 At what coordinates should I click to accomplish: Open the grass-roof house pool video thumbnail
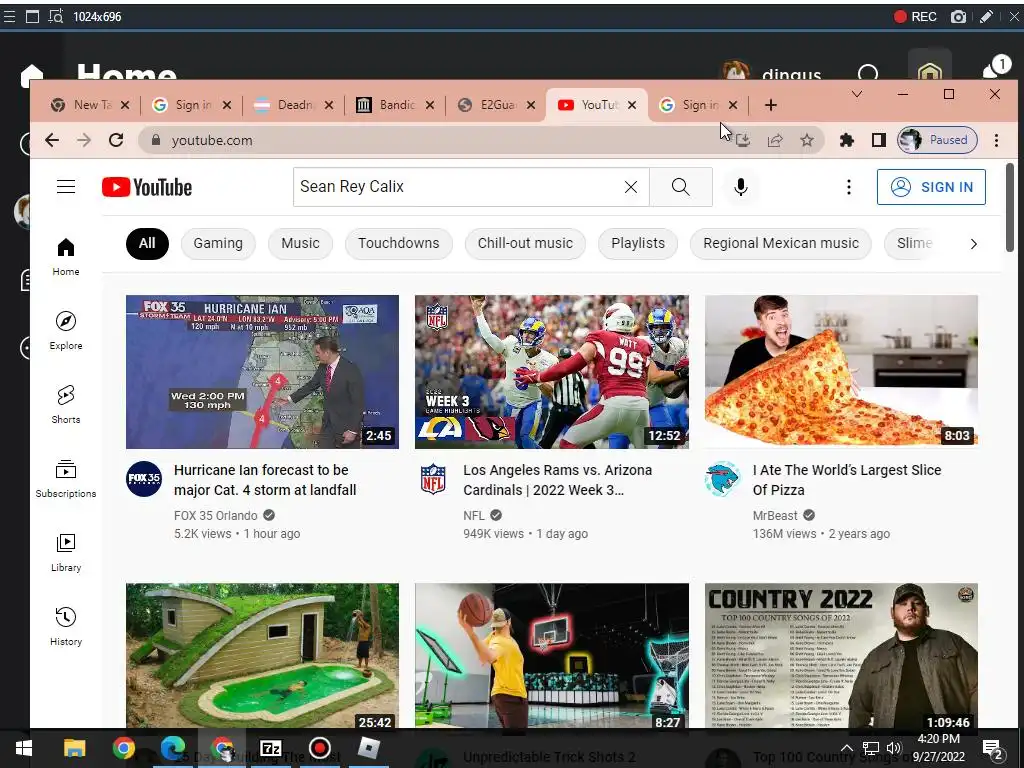pos(262,656)
